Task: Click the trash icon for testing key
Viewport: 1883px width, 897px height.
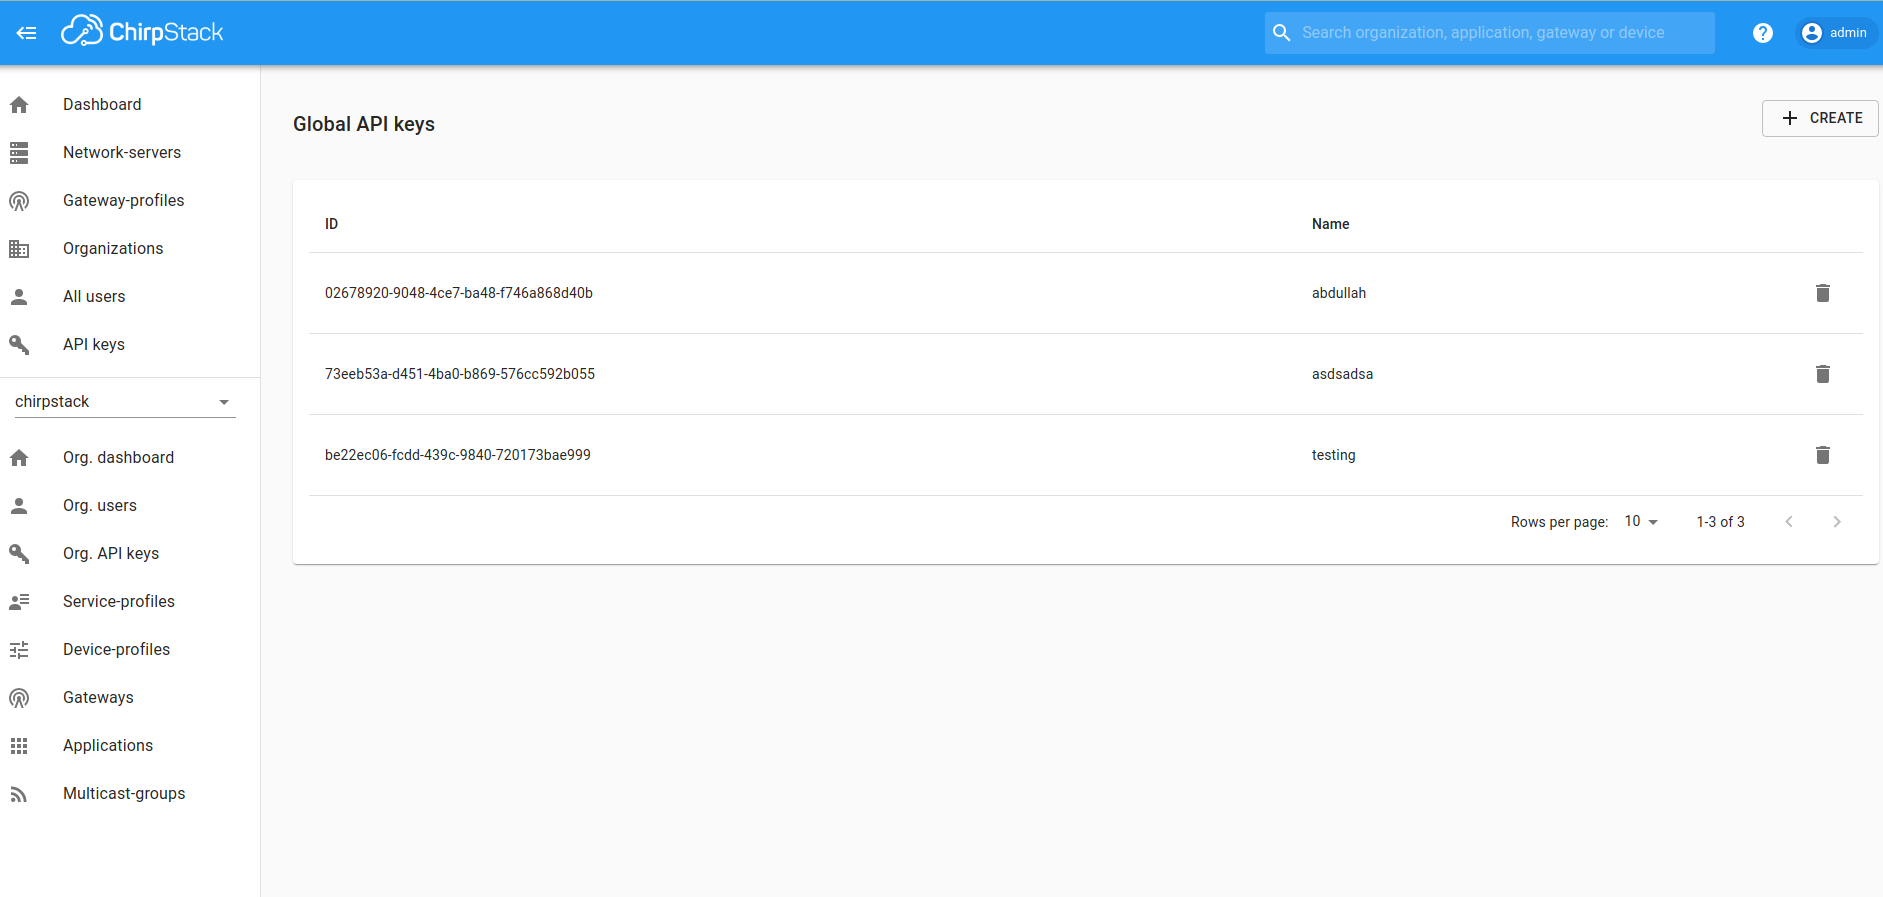Action: [x=1822, y=455]
